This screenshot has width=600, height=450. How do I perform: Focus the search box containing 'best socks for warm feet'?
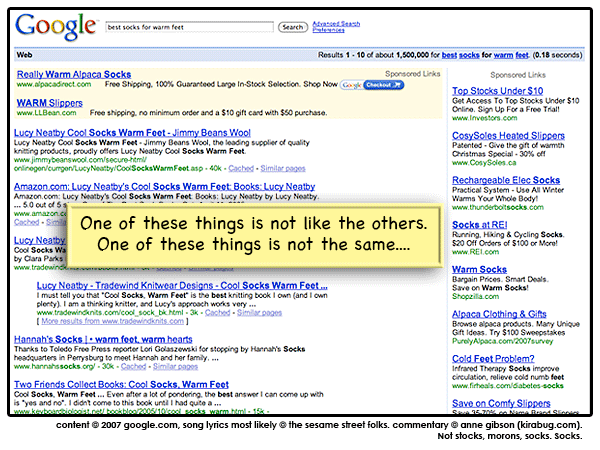189,27
